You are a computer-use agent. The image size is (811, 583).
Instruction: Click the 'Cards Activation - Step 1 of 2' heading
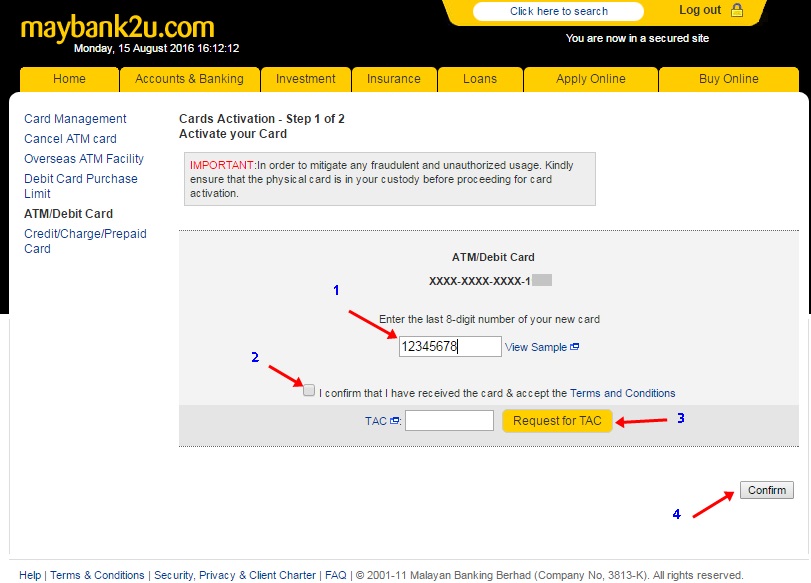point(262,119)
